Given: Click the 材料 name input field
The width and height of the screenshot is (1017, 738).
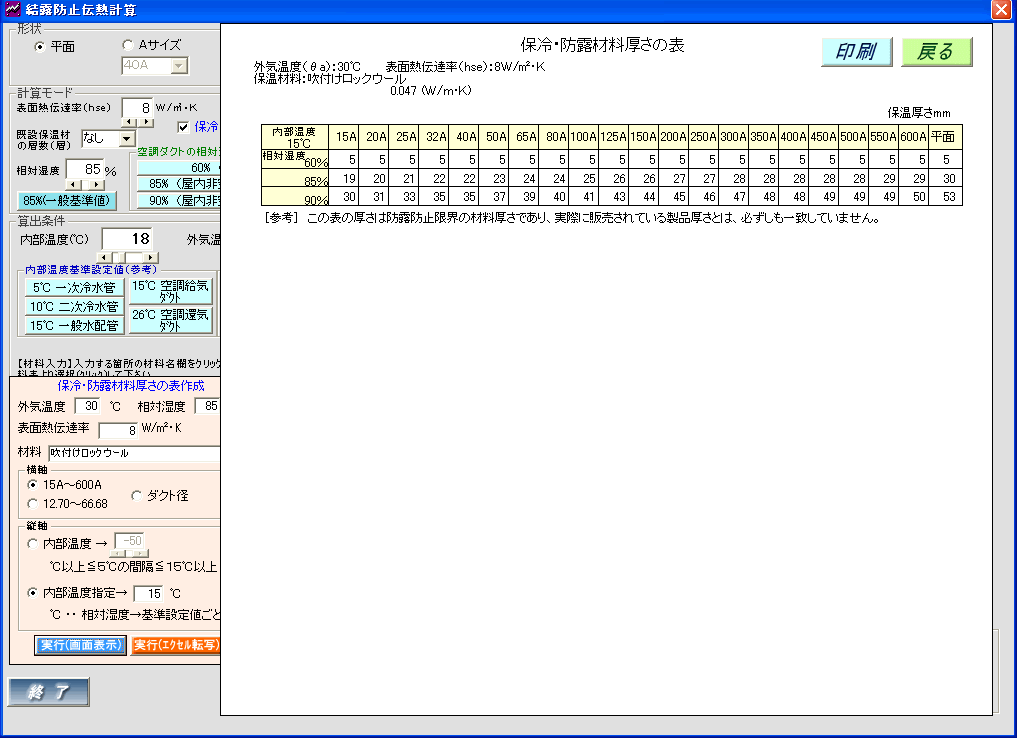Looking at the screenshot, I should (x=132, y=453).
